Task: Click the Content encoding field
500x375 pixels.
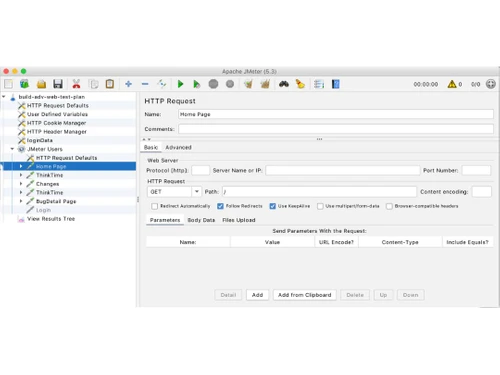Action: click(482, 192)
